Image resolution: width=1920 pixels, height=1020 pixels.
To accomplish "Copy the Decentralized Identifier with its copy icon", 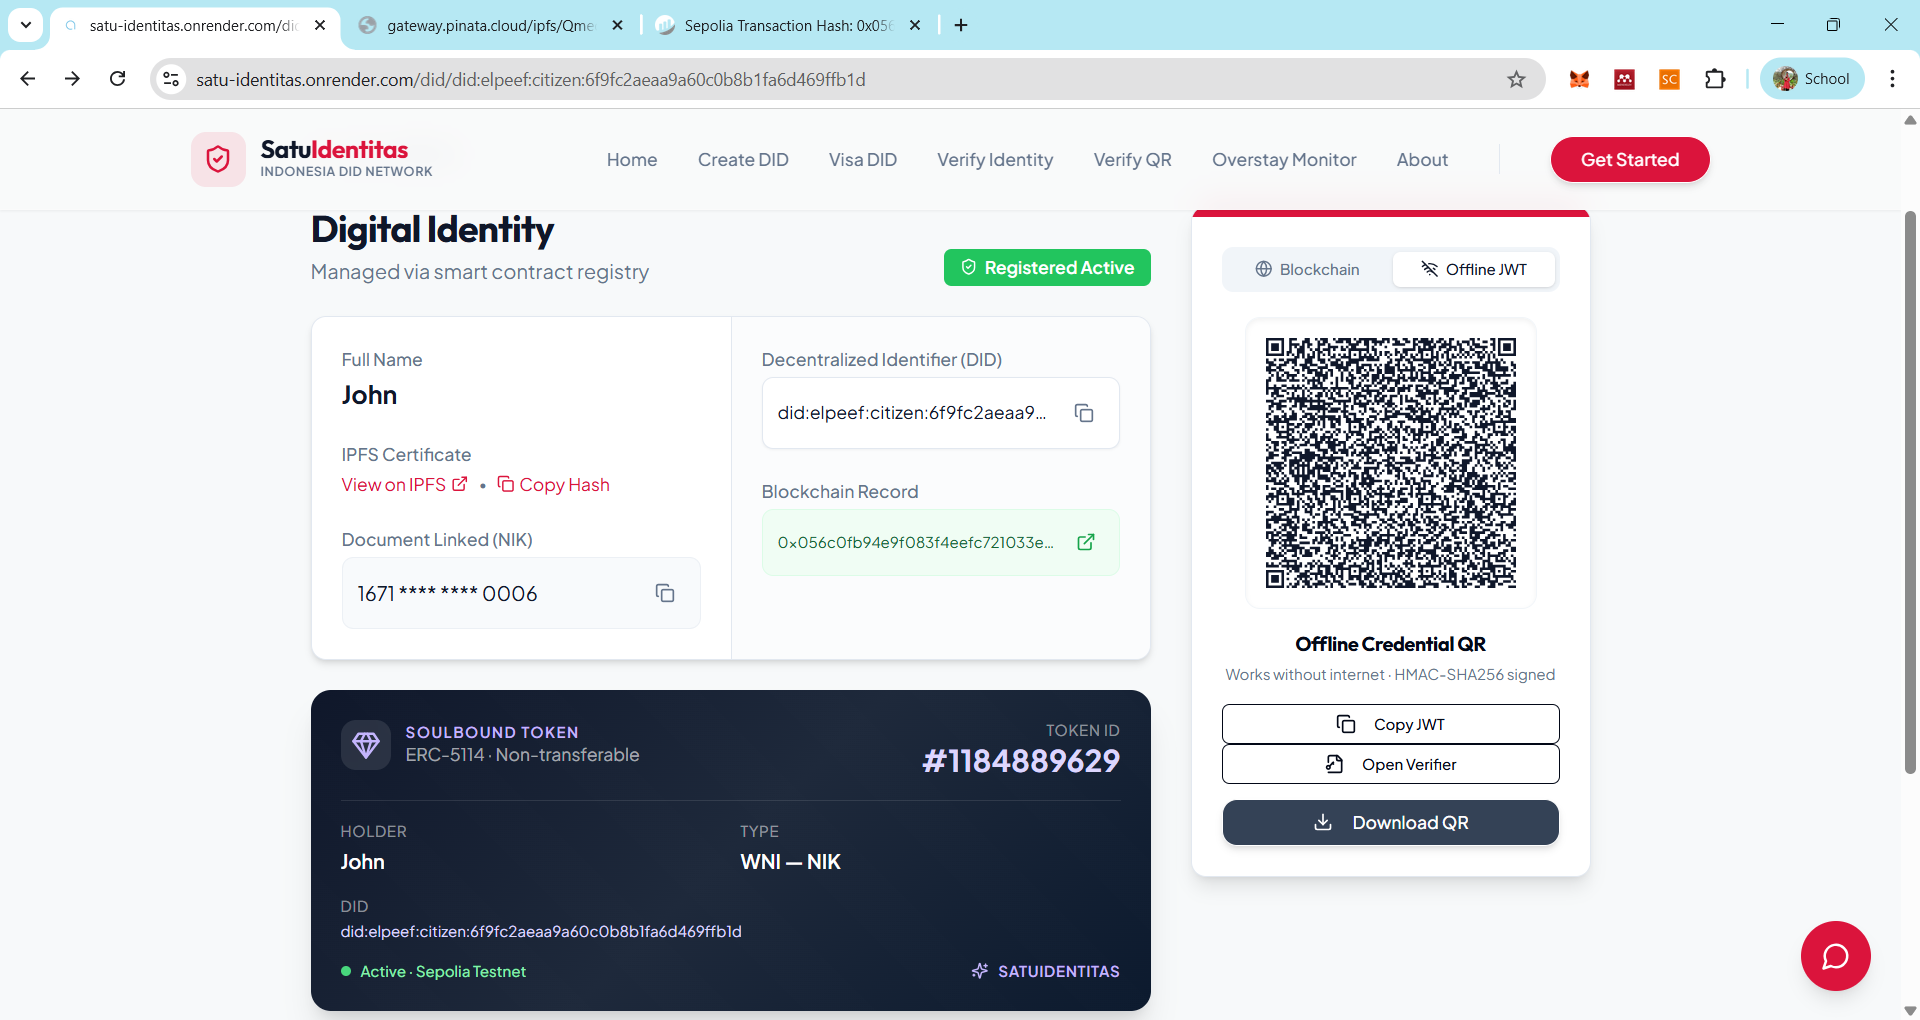I will 1084,413.
